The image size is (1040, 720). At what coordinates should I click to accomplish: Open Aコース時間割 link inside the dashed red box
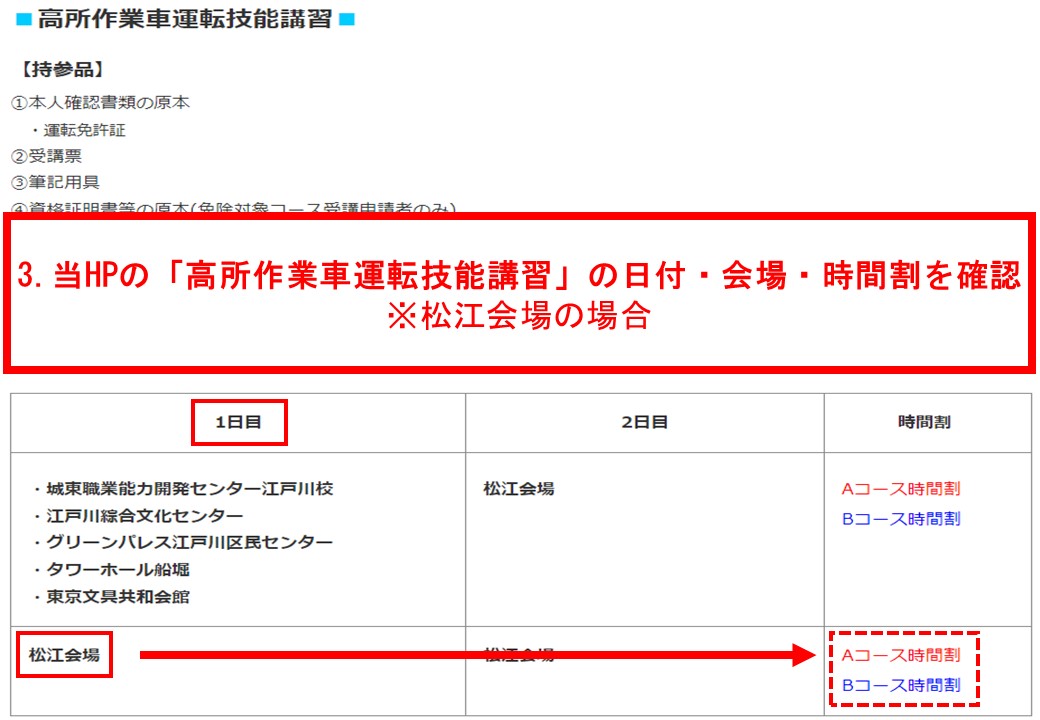900,655
